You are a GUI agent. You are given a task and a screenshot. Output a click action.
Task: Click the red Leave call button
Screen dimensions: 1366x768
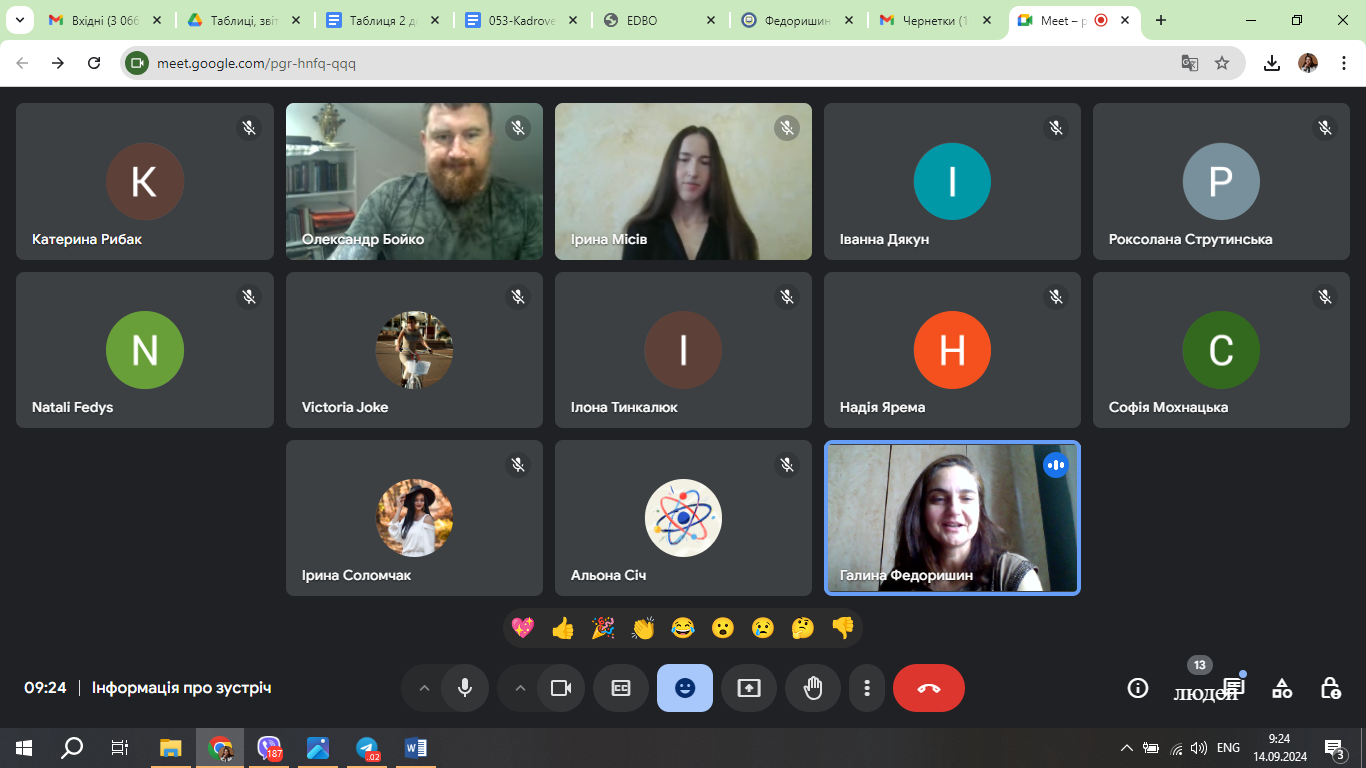coord(928,688)
